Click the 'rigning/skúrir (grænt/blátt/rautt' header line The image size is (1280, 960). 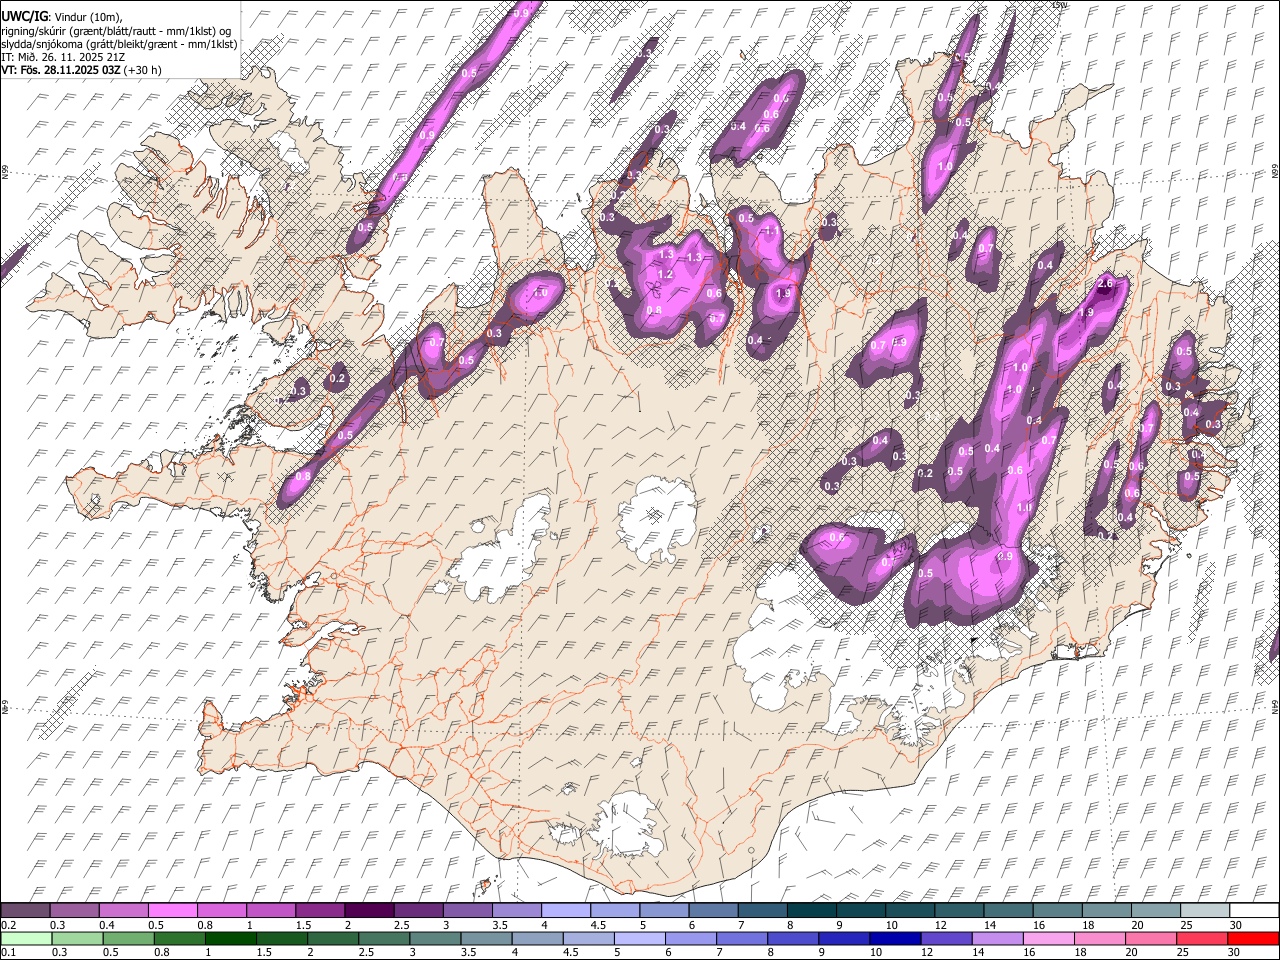pos(116,30)
